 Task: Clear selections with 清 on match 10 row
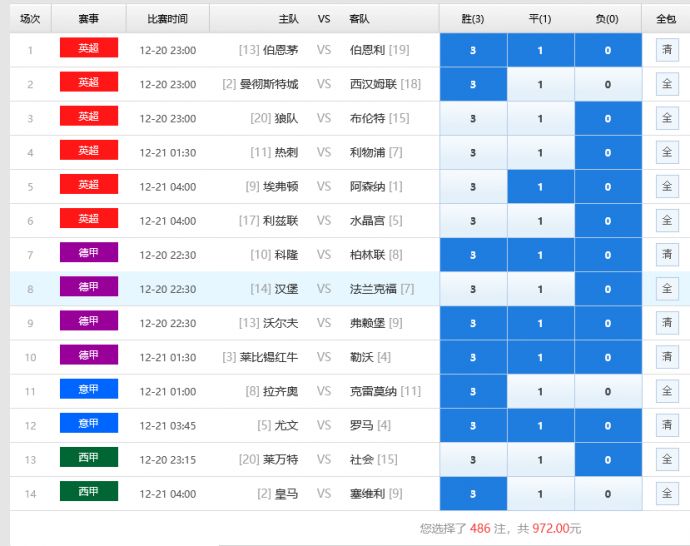coord(667,357)
